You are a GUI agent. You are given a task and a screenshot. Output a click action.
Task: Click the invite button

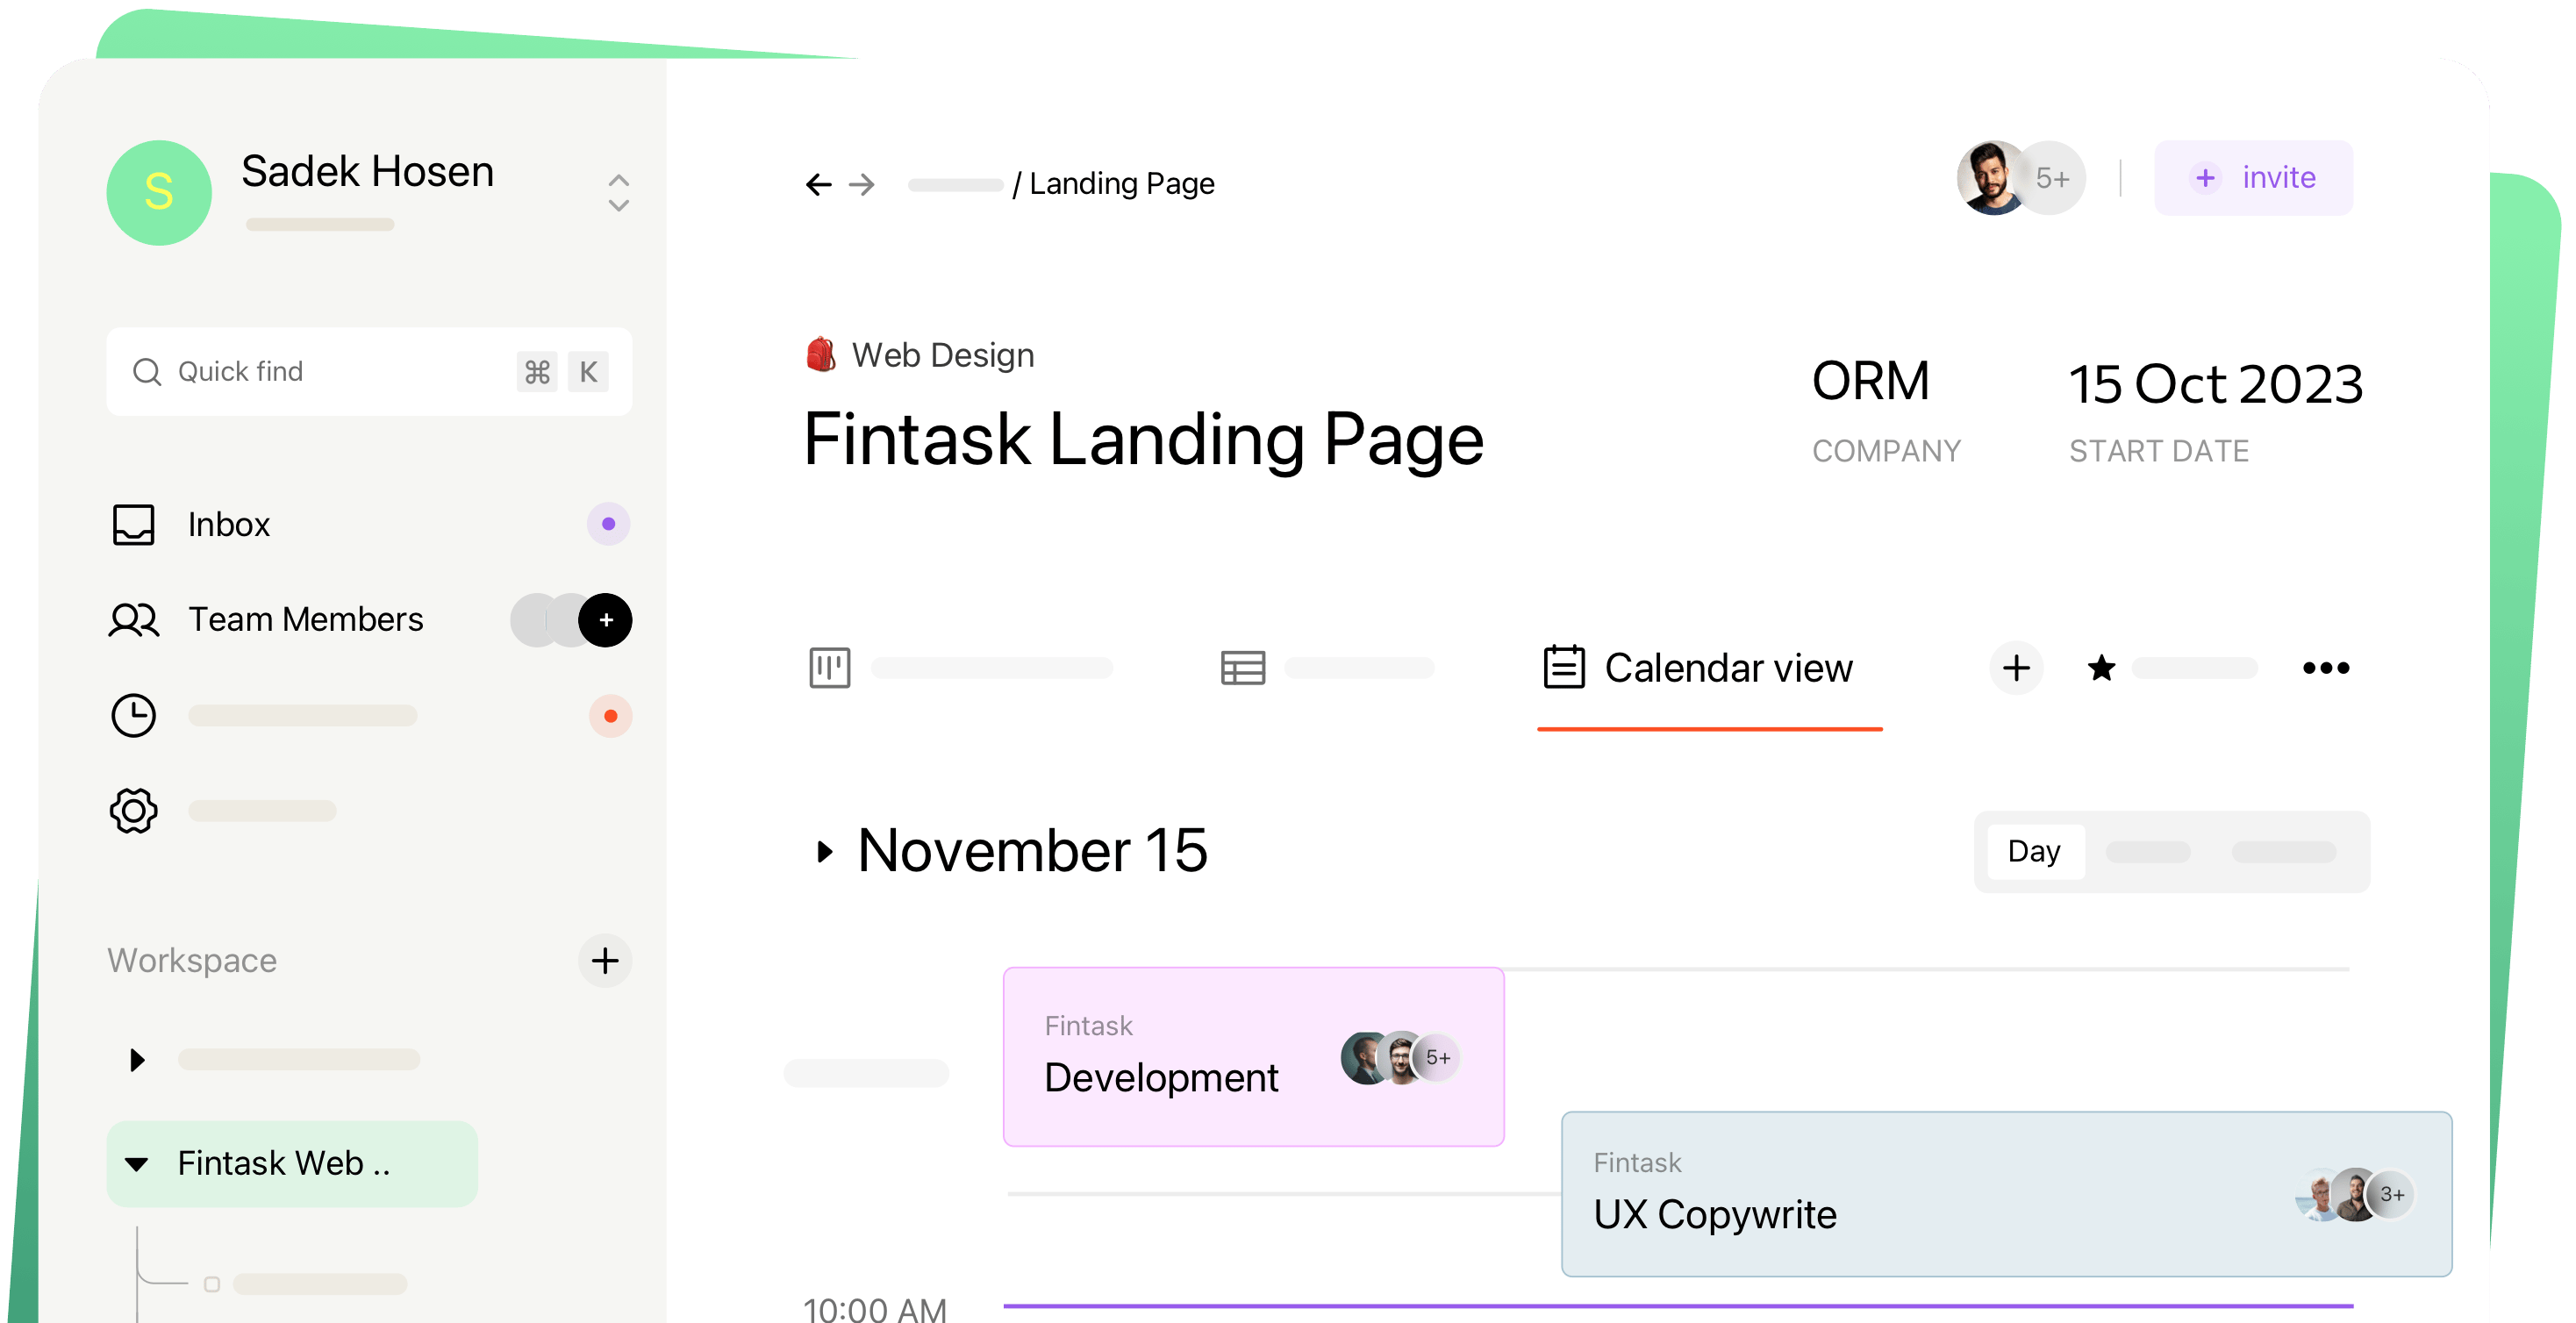pos(2253,178)
